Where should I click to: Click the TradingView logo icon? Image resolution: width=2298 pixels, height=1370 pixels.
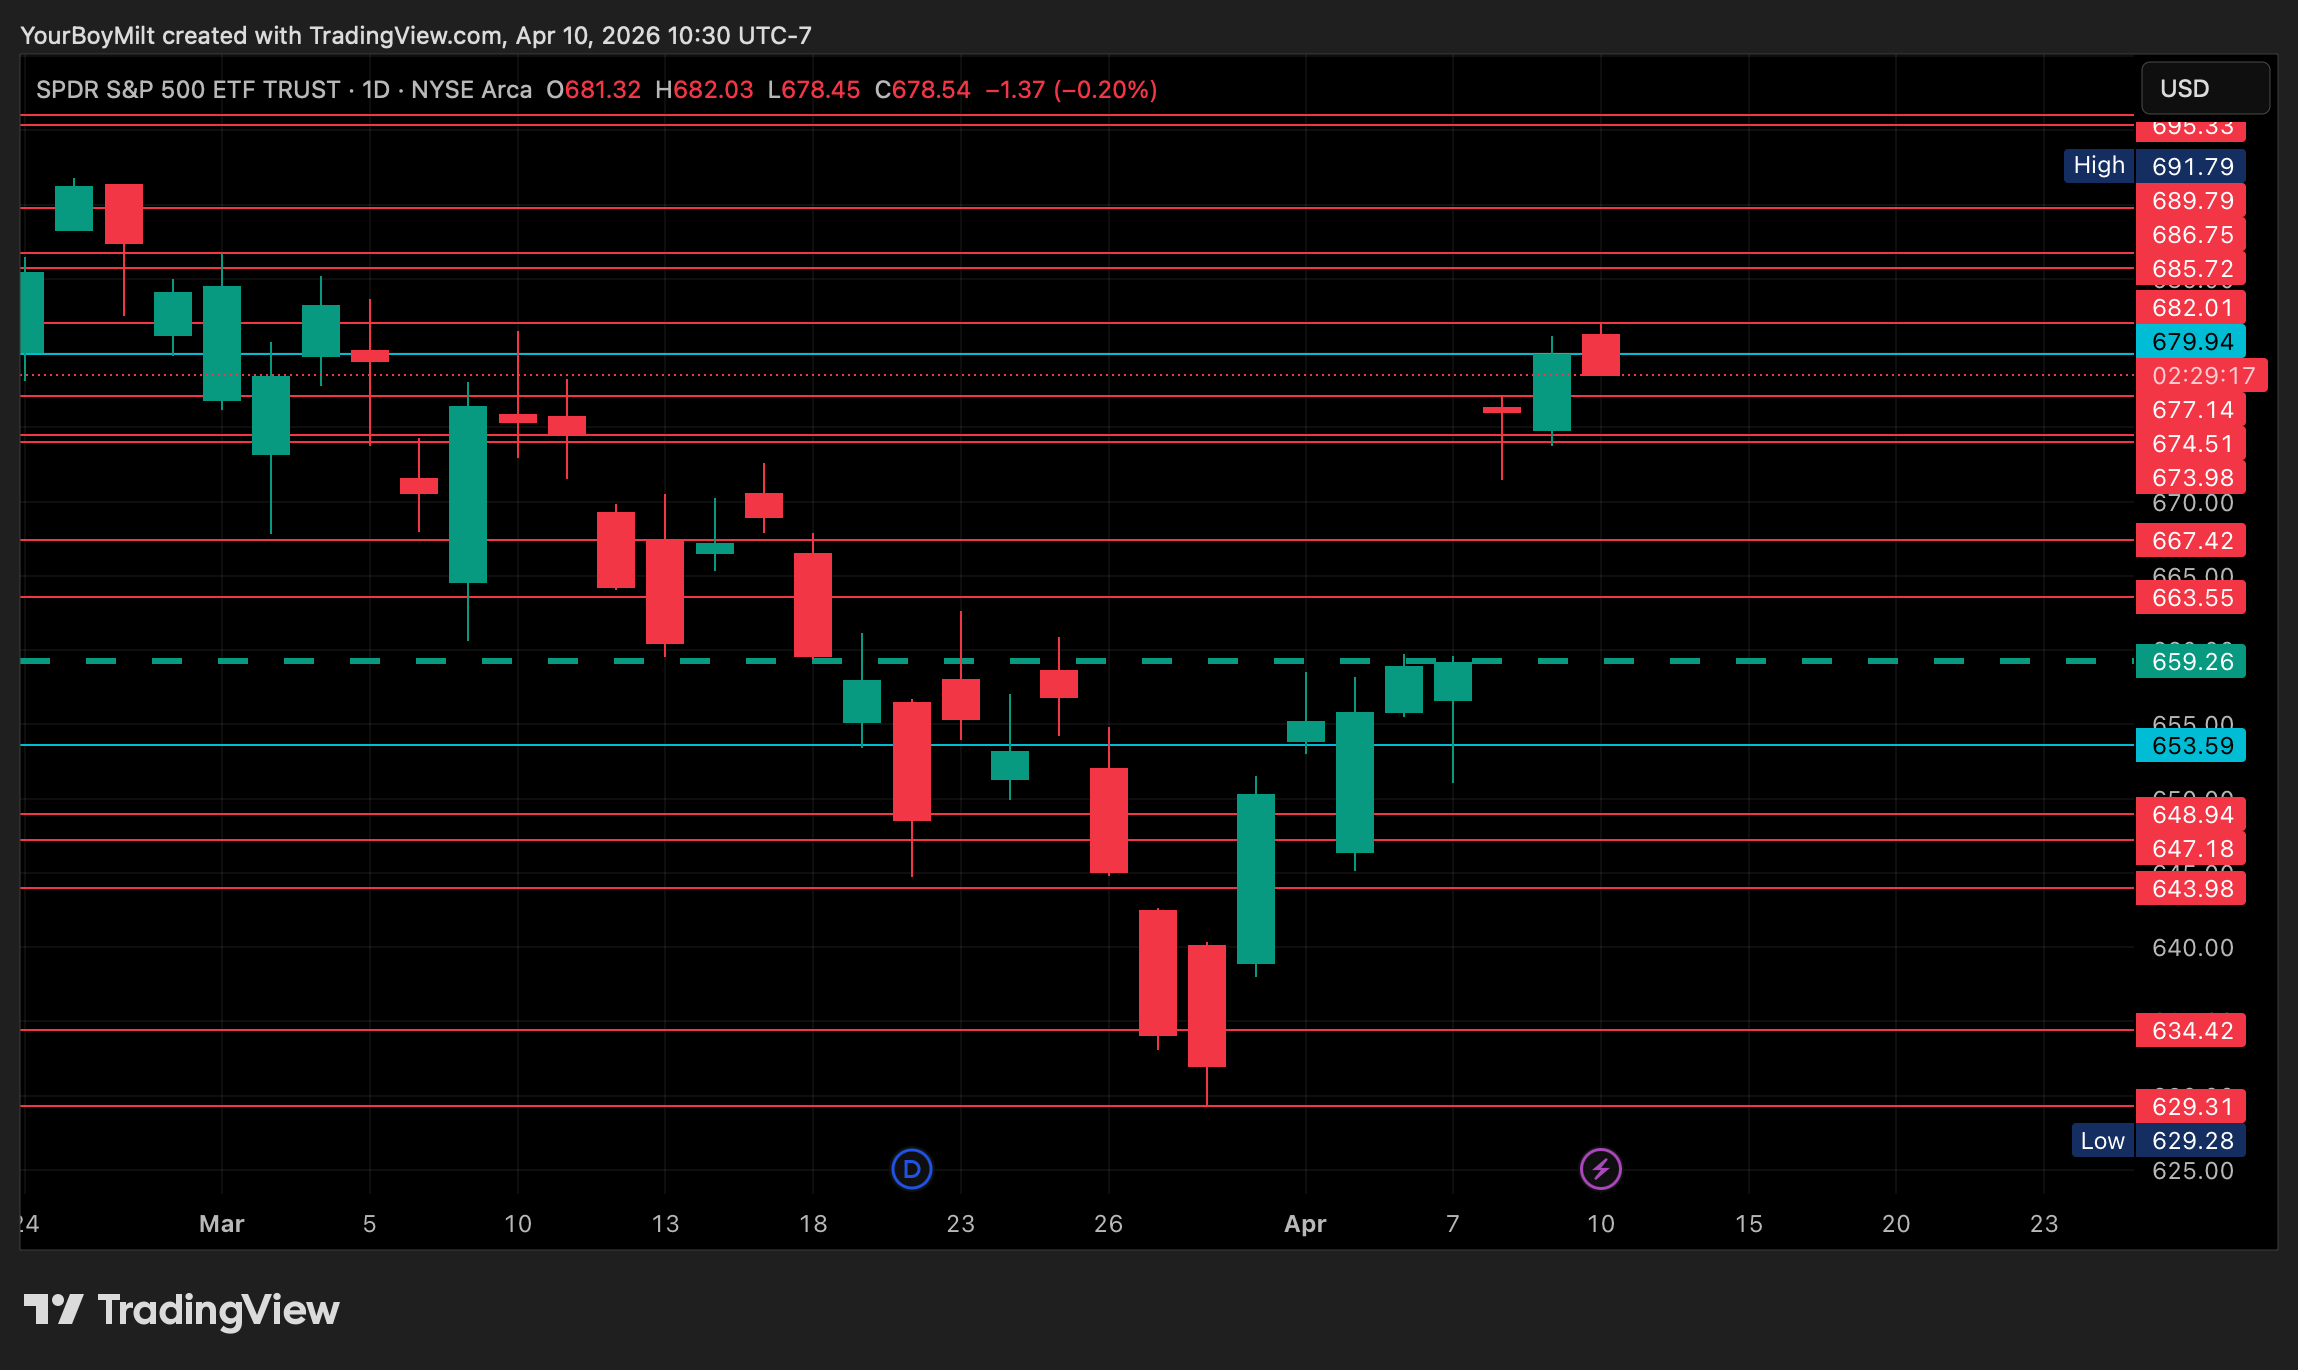coord(53,1310)
